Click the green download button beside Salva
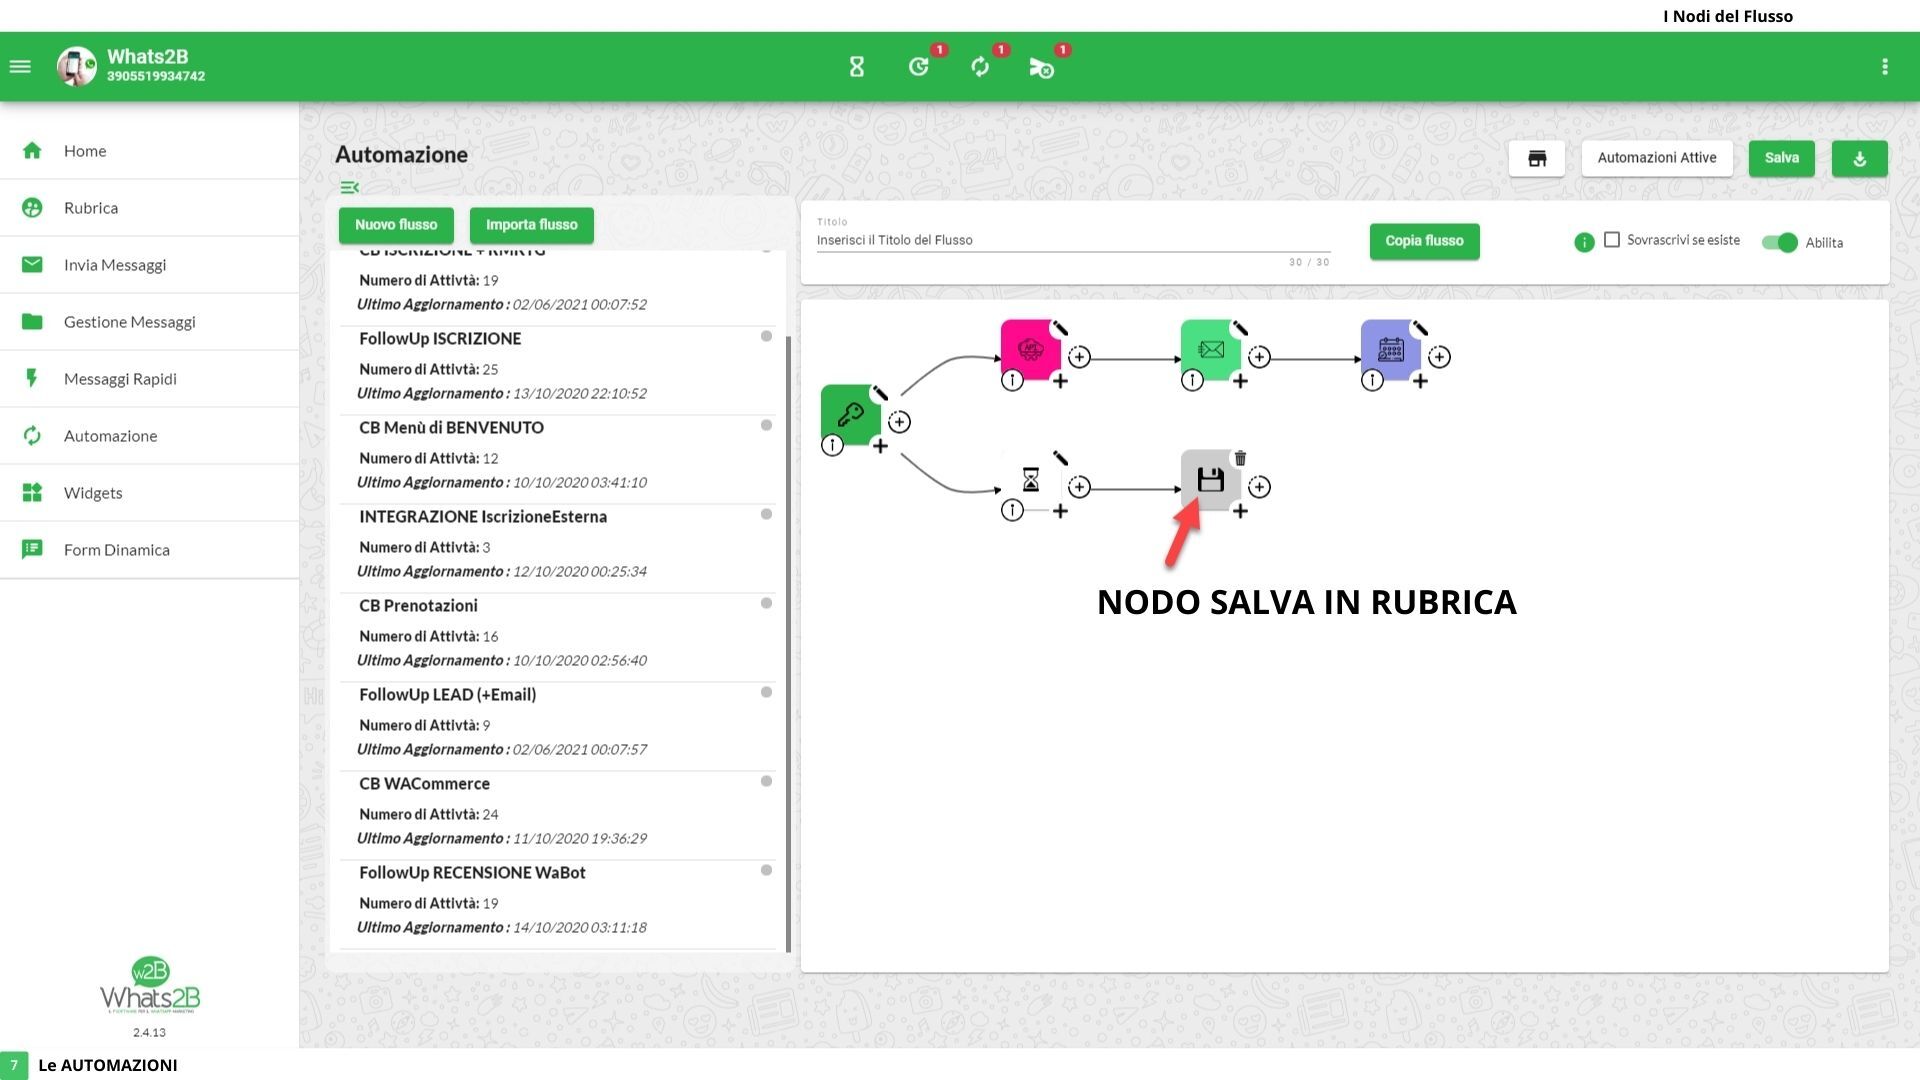This screenshot has width=1920, height=1080. tap(1860, 158)
